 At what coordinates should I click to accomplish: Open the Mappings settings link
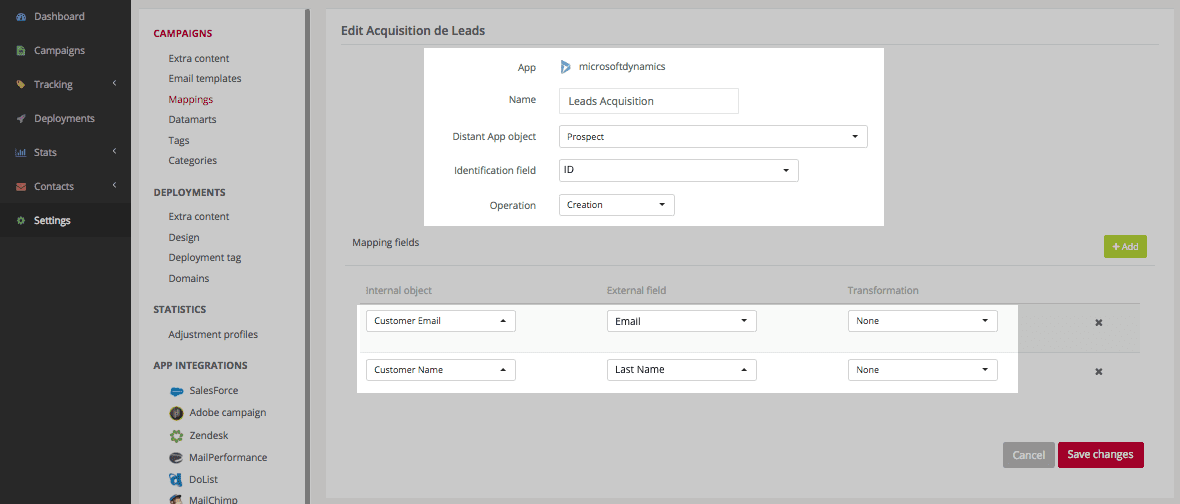(x=190, y=99)
